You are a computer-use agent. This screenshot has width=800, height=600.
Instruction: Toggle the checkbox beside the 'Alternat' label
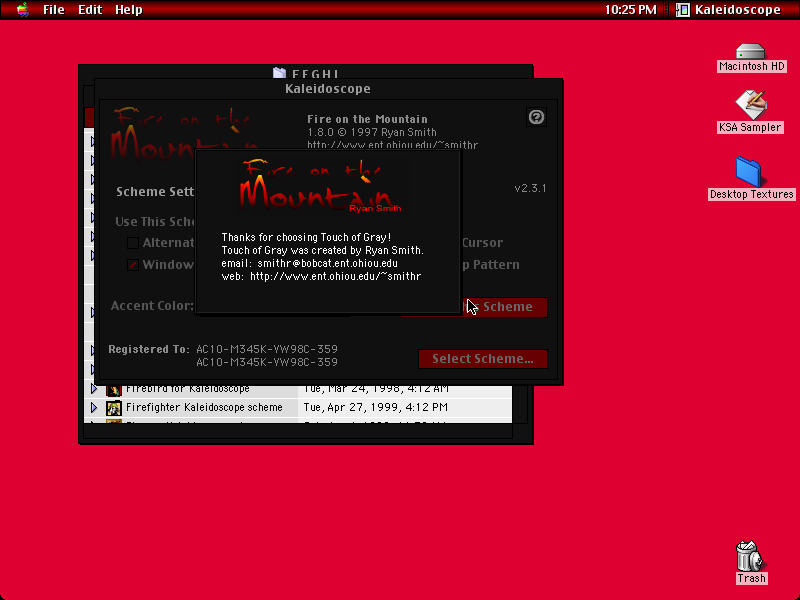[x=133, y=243]
